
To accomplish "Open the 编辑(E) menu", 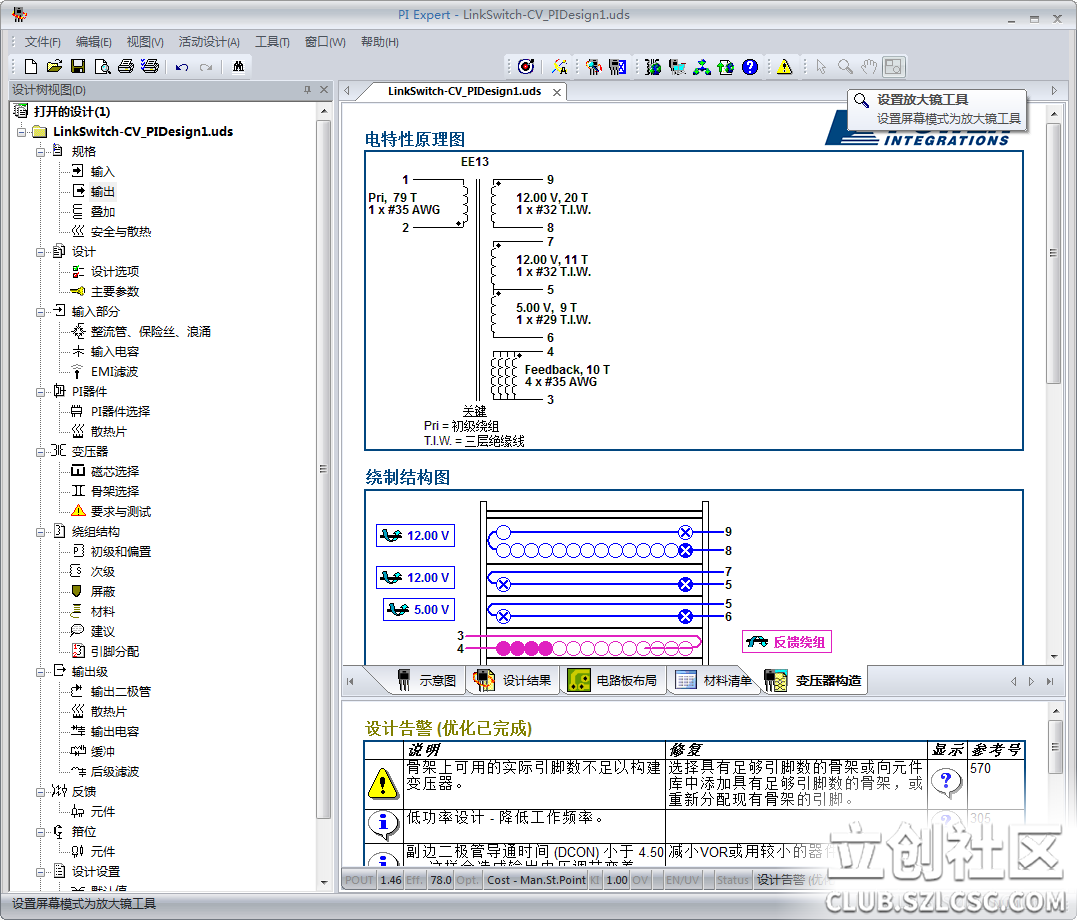I will click(x=93, y=42).
